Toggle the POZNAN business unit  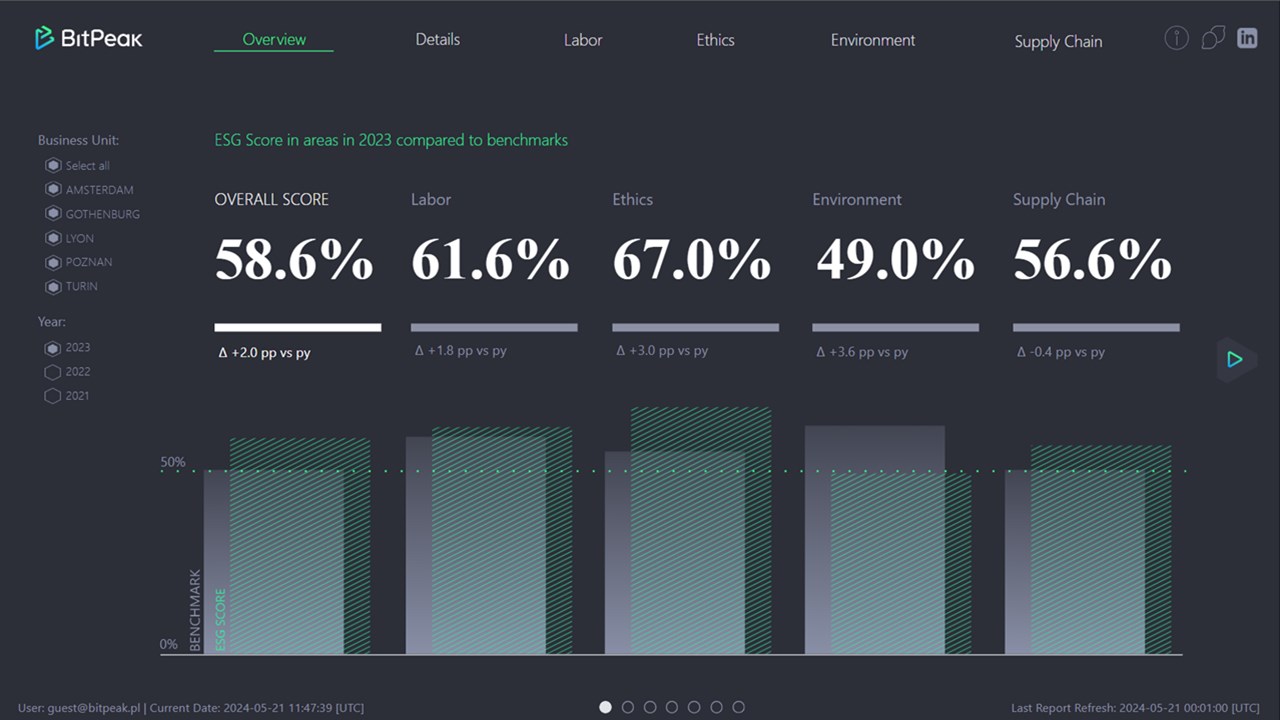click(78, 262)
